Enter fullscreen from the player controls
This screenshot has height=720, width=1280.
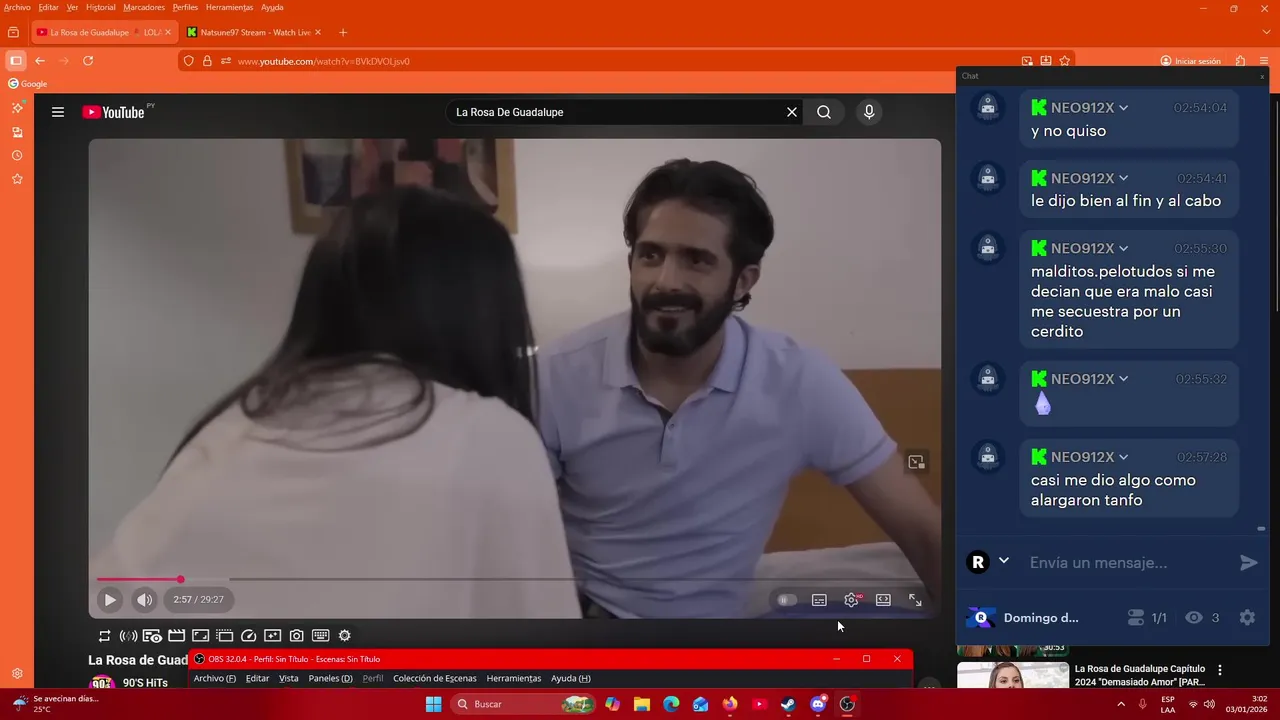915,600
